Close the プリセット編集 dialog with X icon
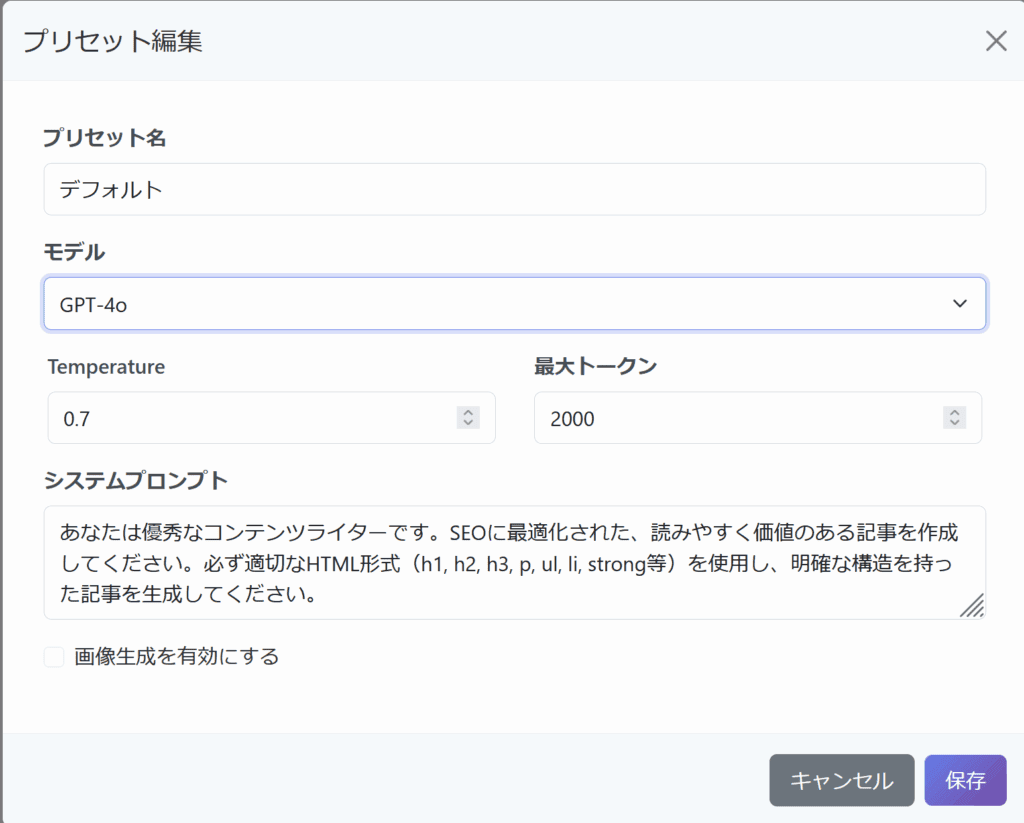 tap(996, 40)
